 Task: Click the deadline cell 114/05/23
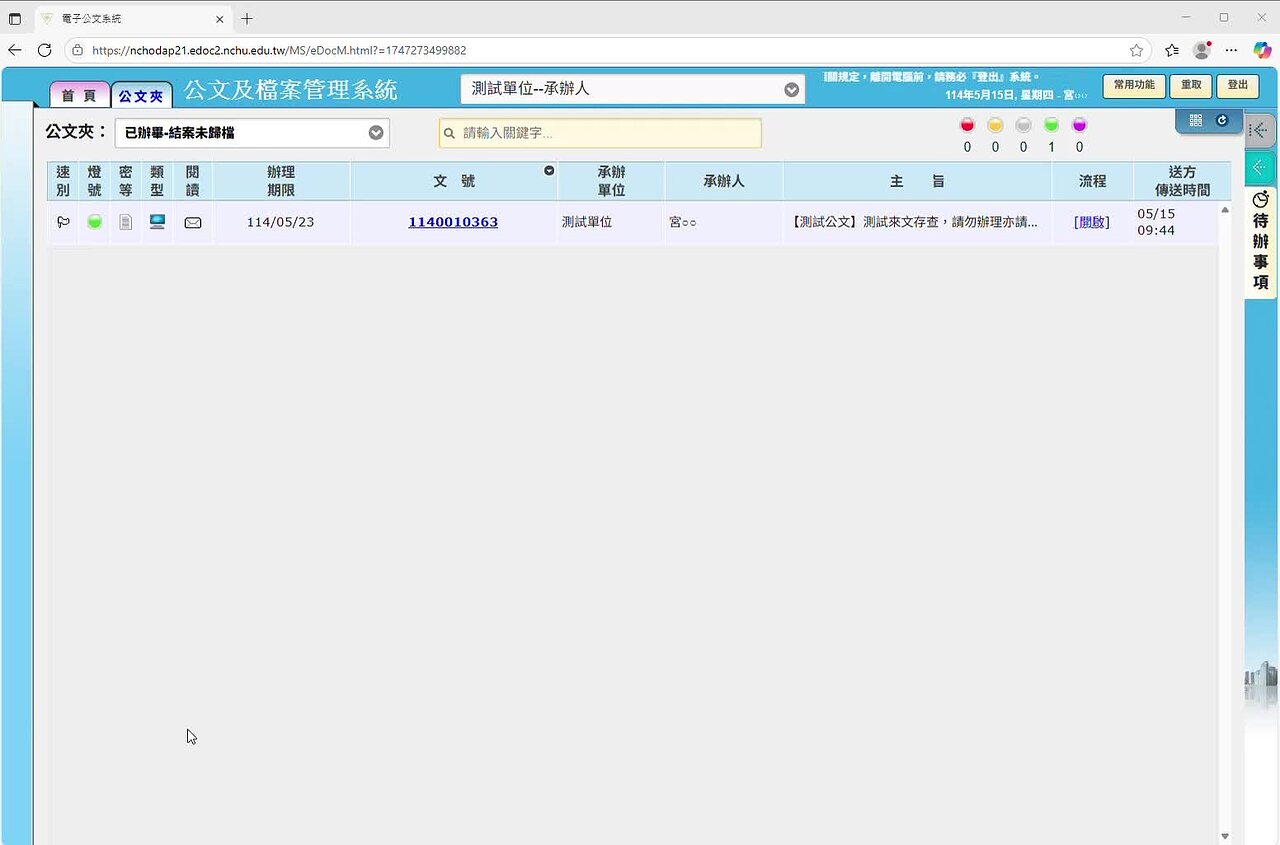[x=280, y=222]
